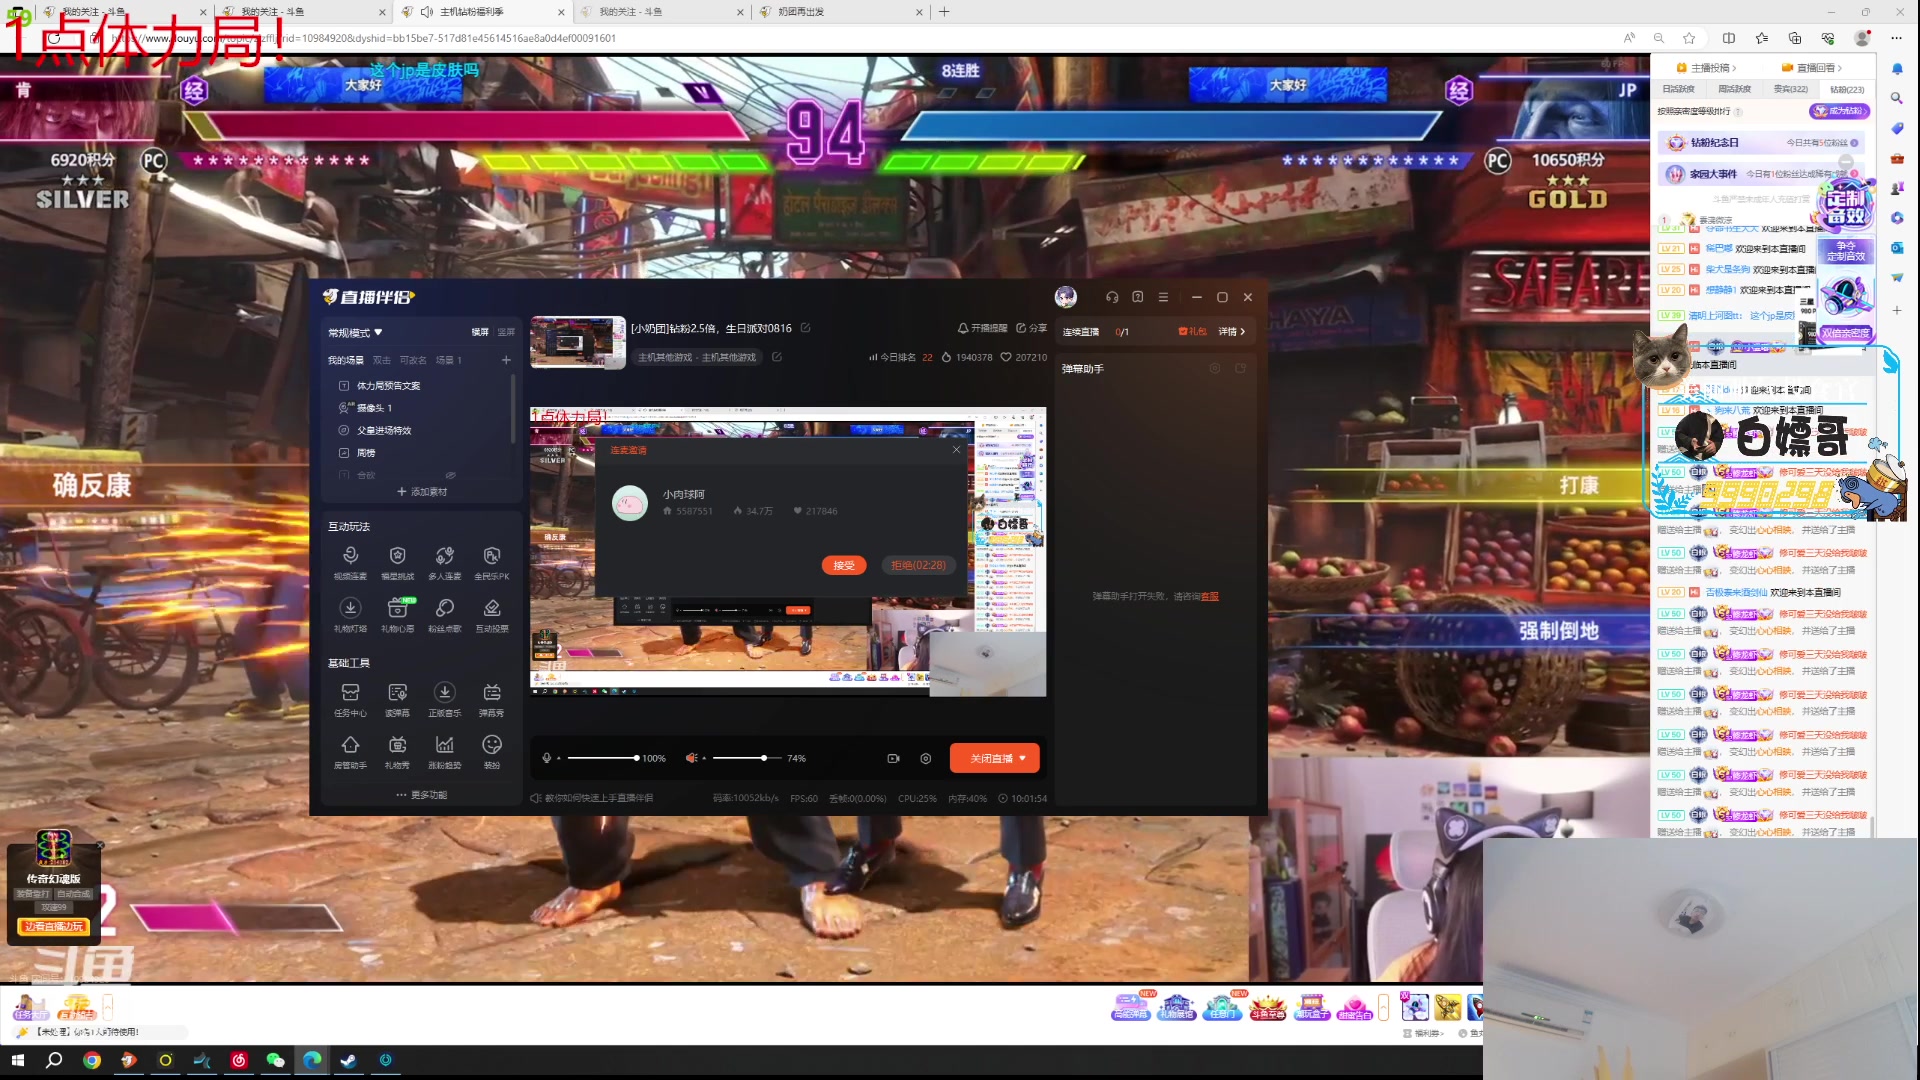Click the Windows Start button
The height and width of the screenshot is (1080, 1920).
tap(17, 1060)
